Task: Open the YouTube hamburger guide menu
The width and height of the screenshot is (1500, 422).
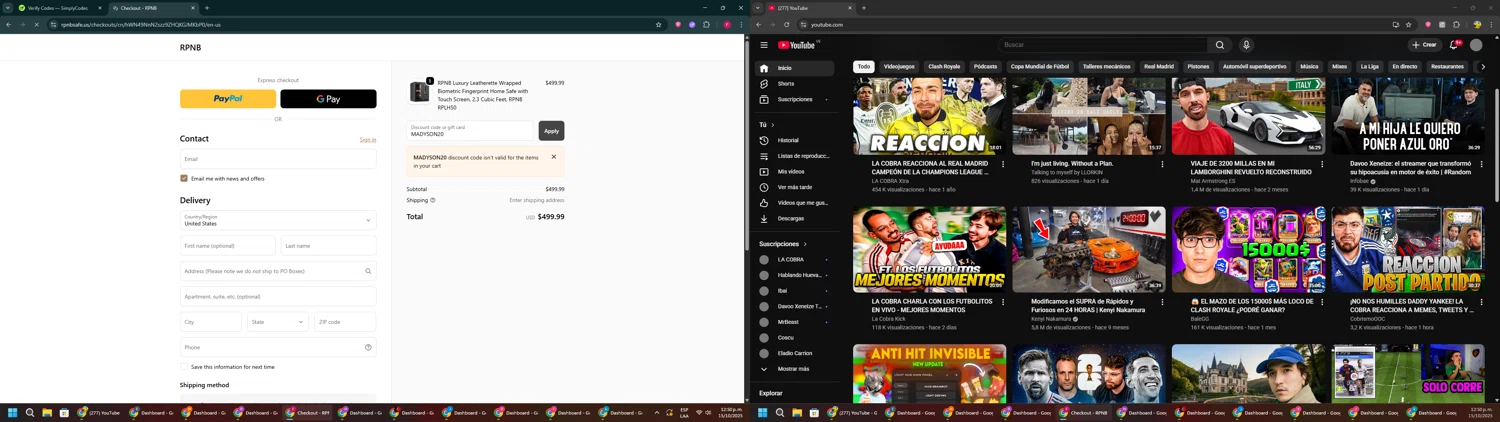Action: click(763, 45)
